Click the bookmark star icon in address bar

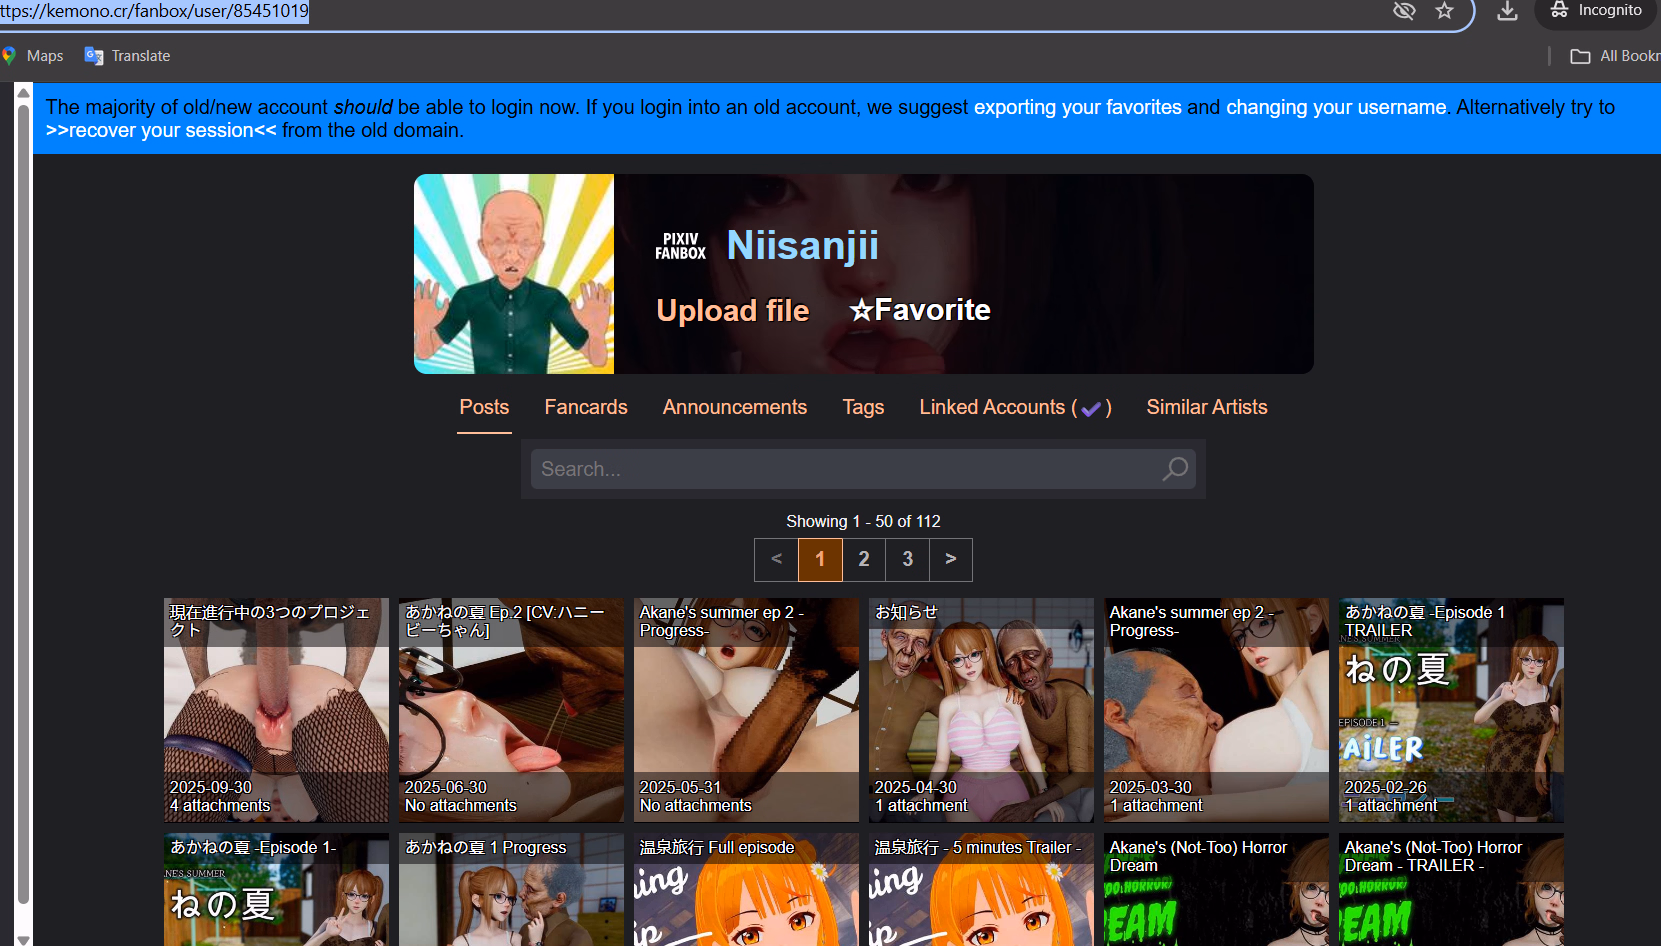click(x=1444, y=11)
